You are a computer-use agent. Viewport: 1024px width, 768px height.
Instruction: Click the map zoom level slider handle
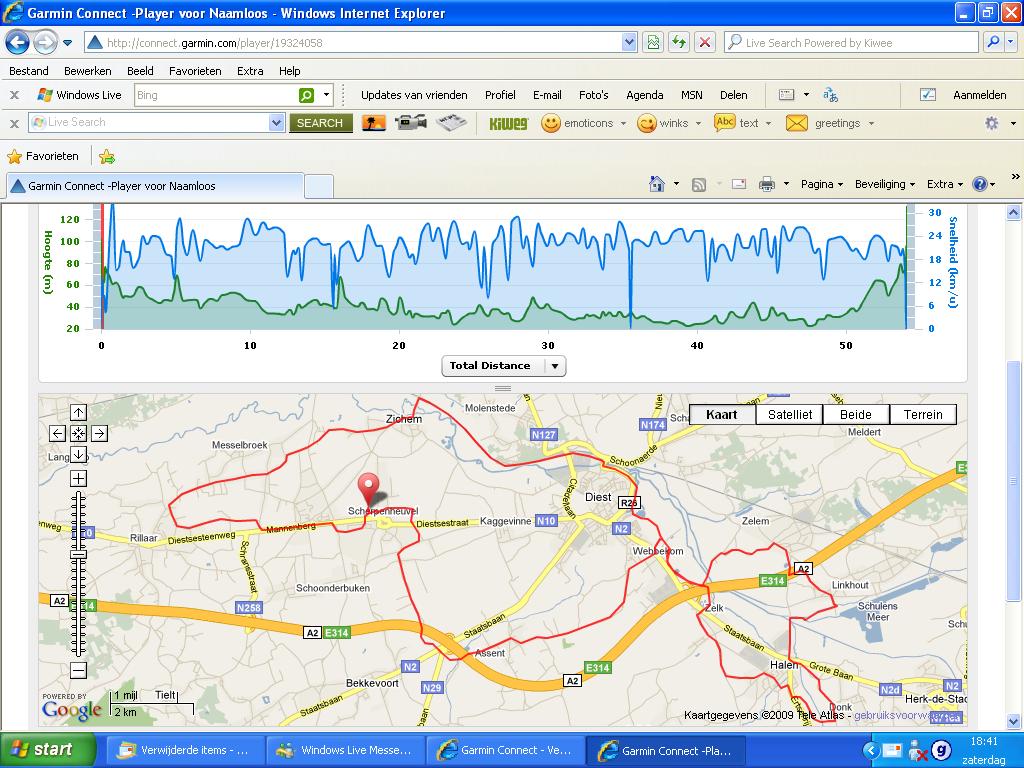click(x=78, y=554)
